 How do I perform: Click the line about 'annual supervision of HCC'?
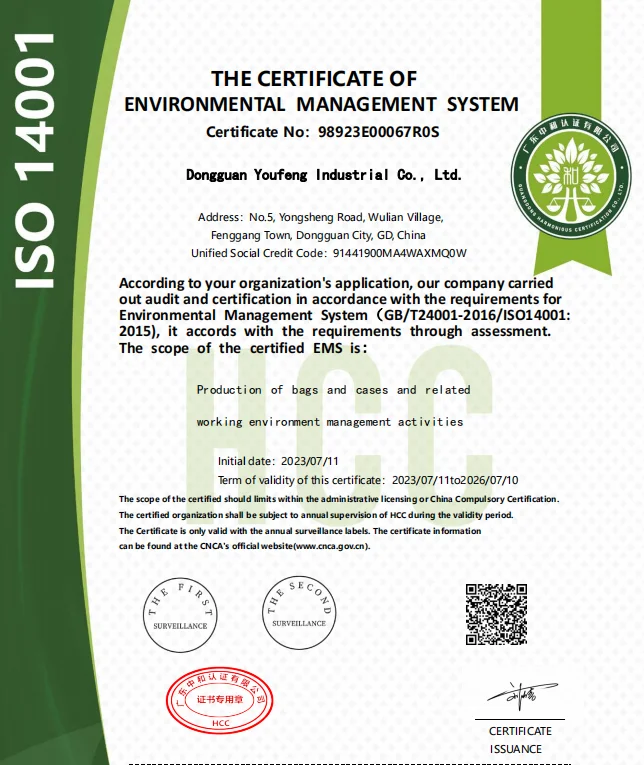click(316, 515)
